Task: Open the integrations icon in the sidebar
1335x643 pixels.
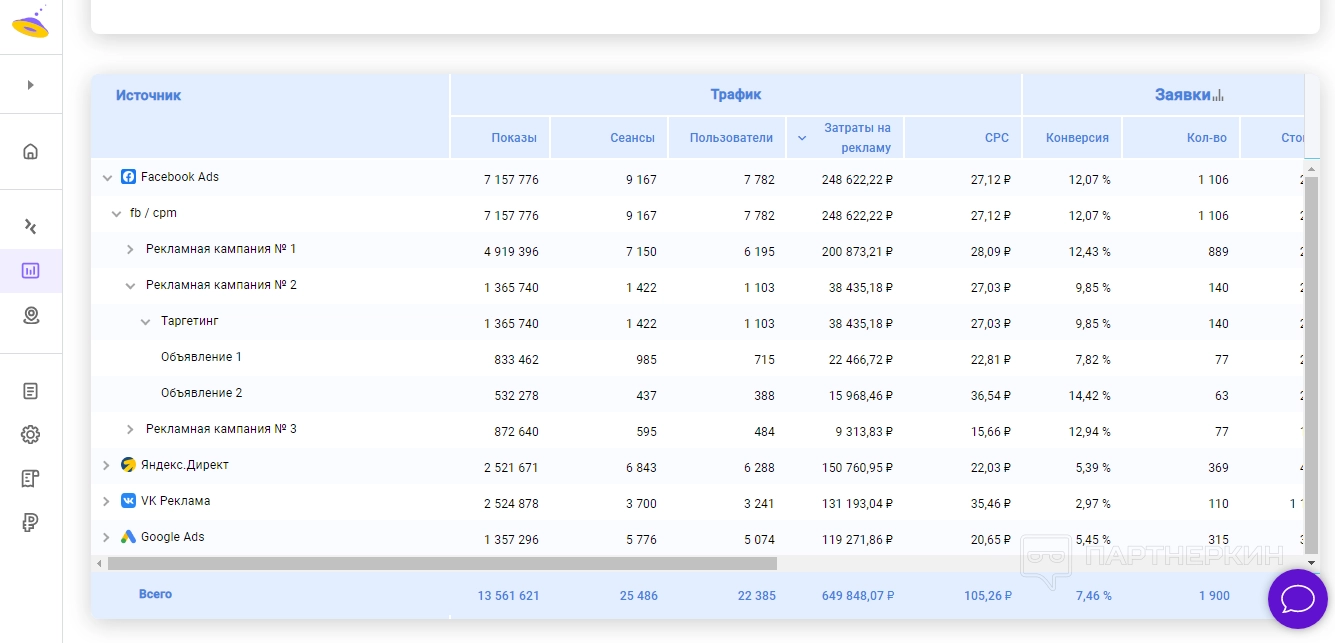Action: click(30, 227)
